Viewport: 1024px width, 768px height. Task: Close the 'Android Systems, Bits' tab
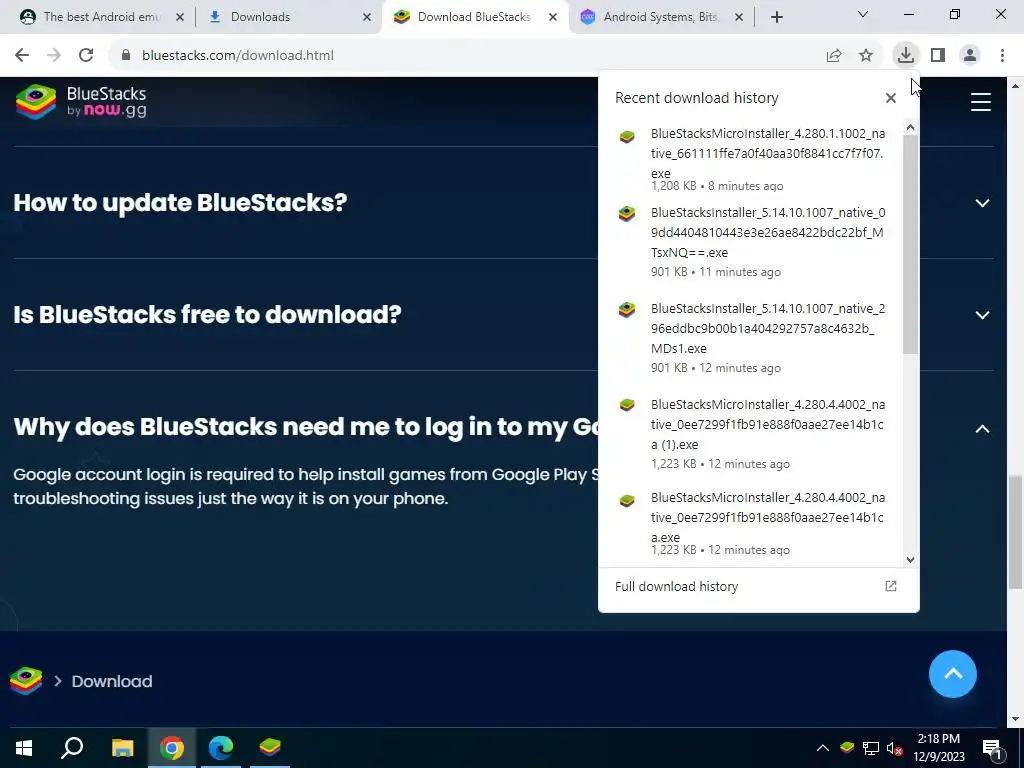pyautogui.click(x=739, y=17)
